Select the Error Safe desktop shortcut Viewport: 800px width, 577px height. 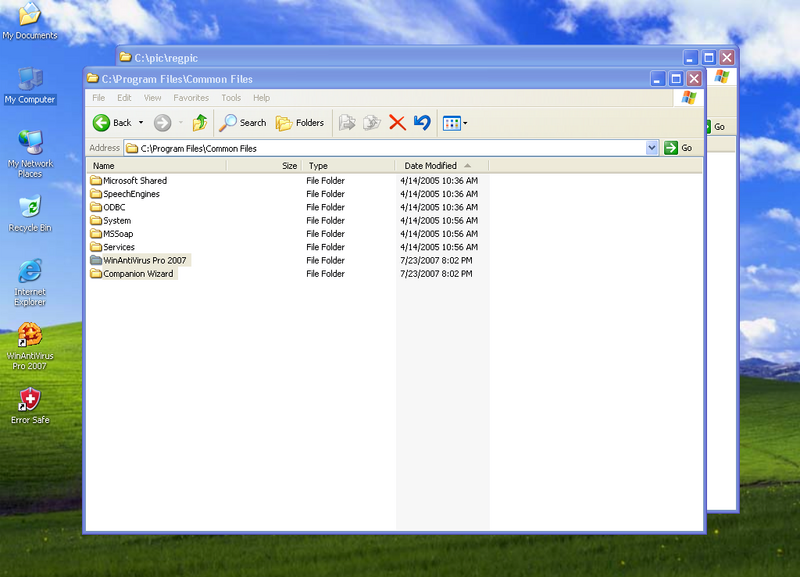click(30, 406)
